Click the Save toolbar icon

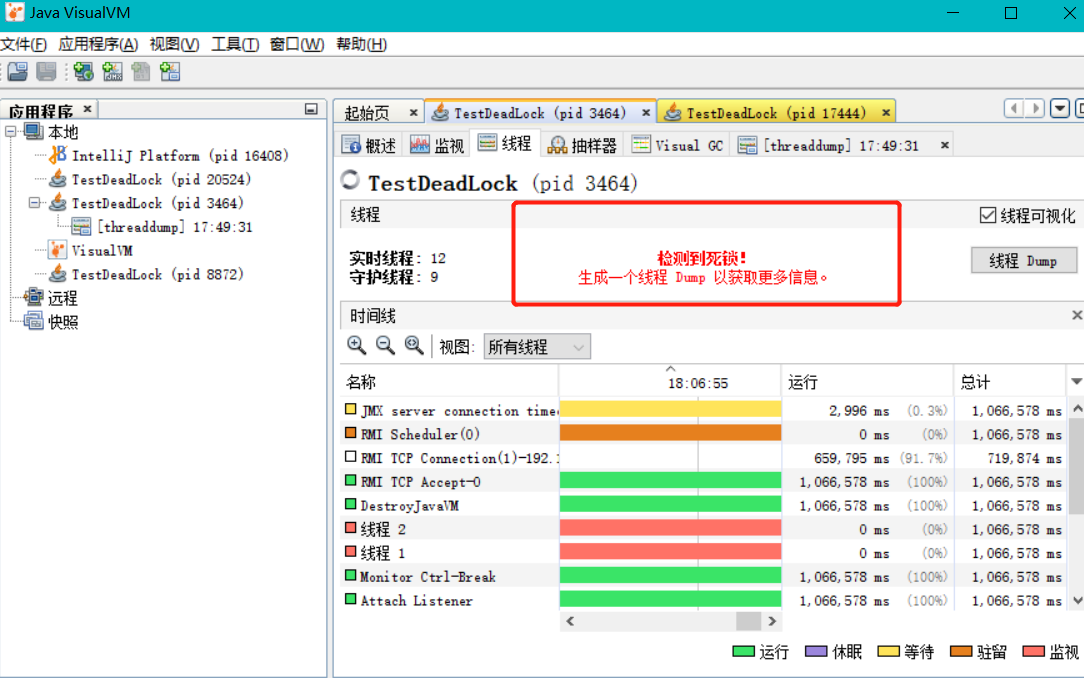[46, 71]
